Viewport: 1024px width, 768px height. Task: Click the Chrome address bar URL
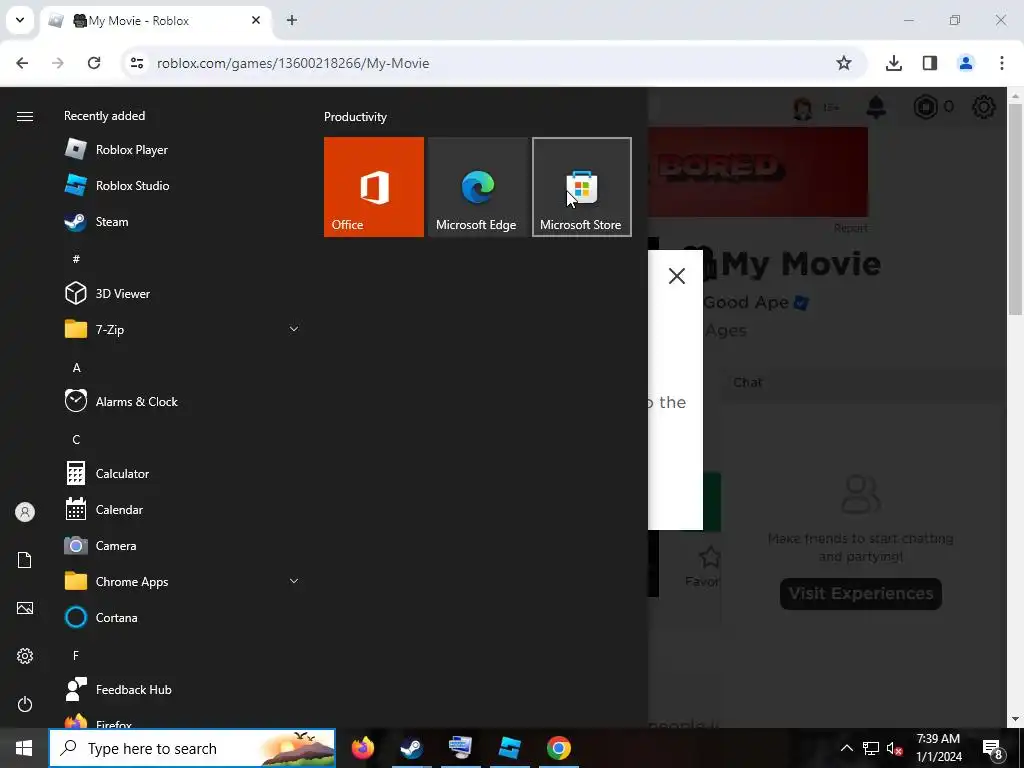(x=293, y=63)
